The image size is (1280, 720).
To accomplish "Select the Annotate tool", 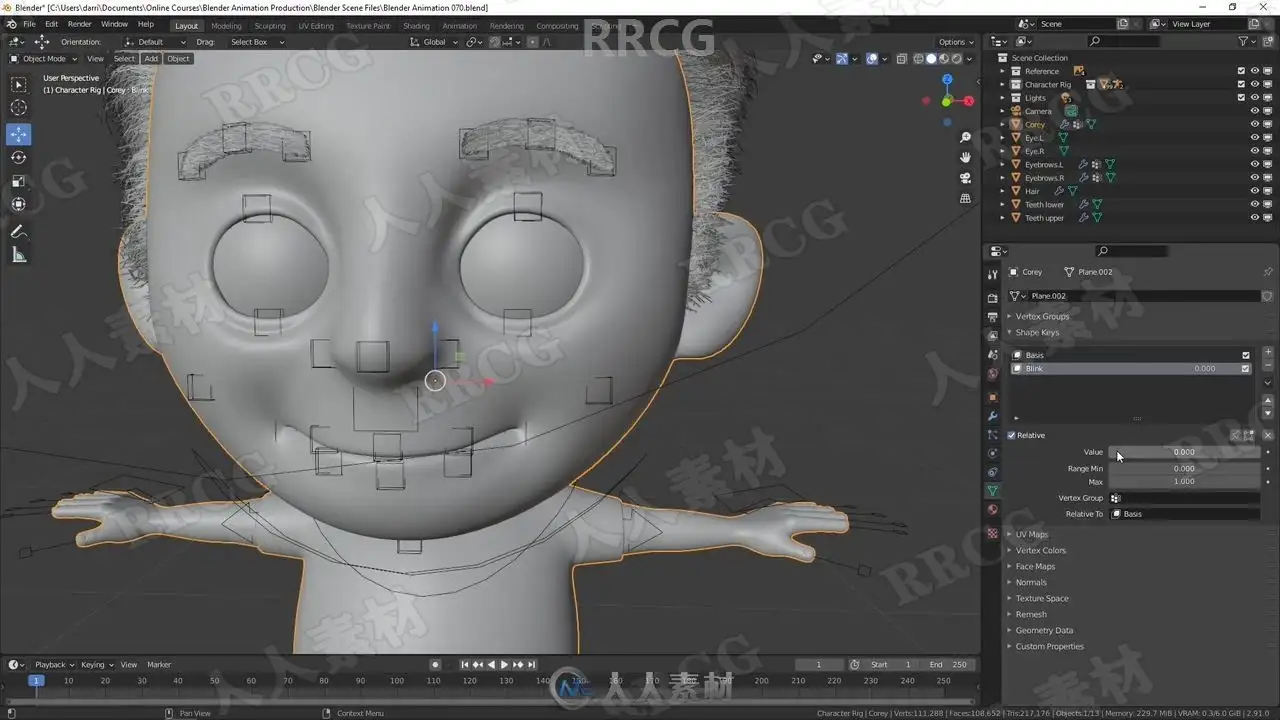I will coord(19,232).
